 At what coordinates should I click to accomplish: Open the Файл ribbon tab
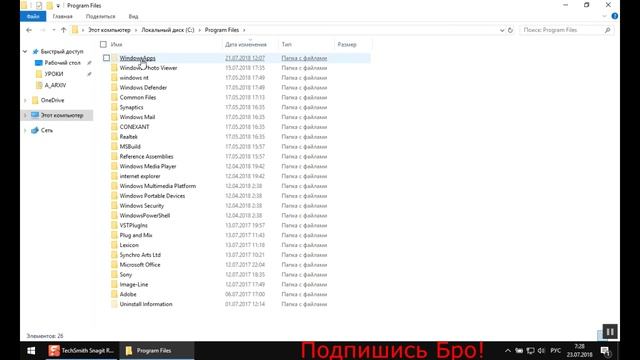[33, 16]
